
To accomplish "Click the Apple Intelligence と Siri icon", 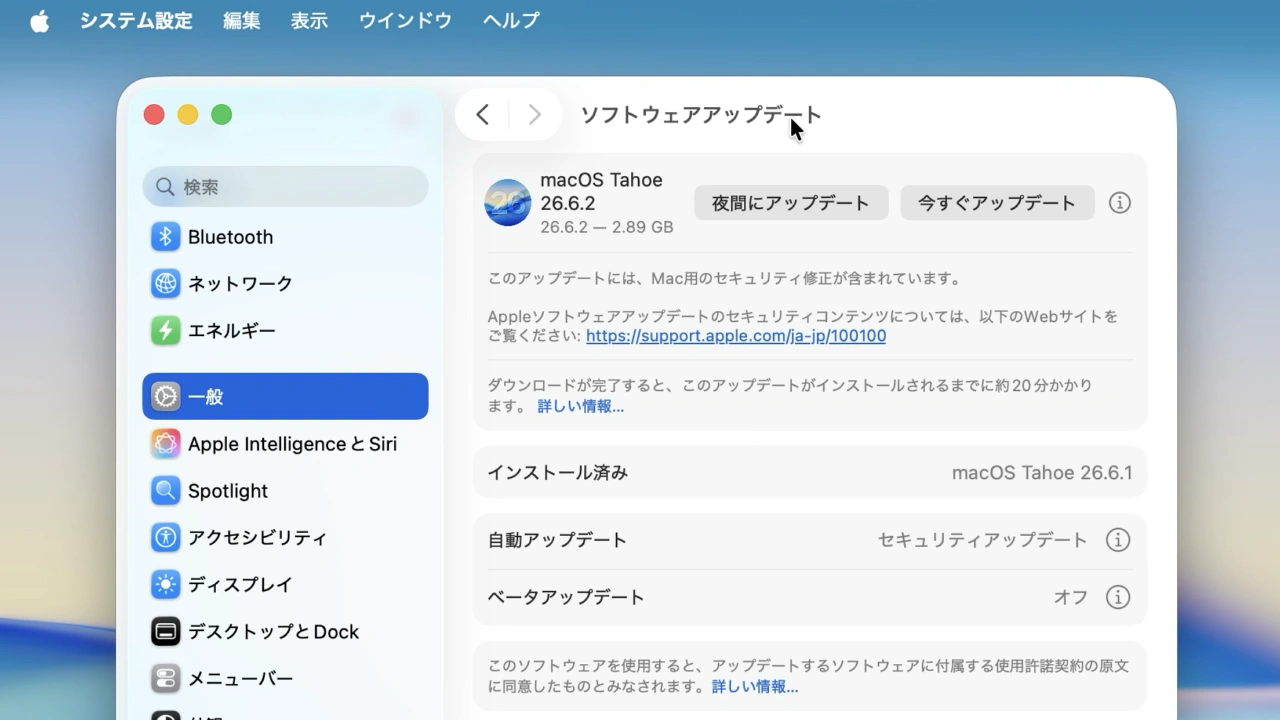I will pos(165,444).
